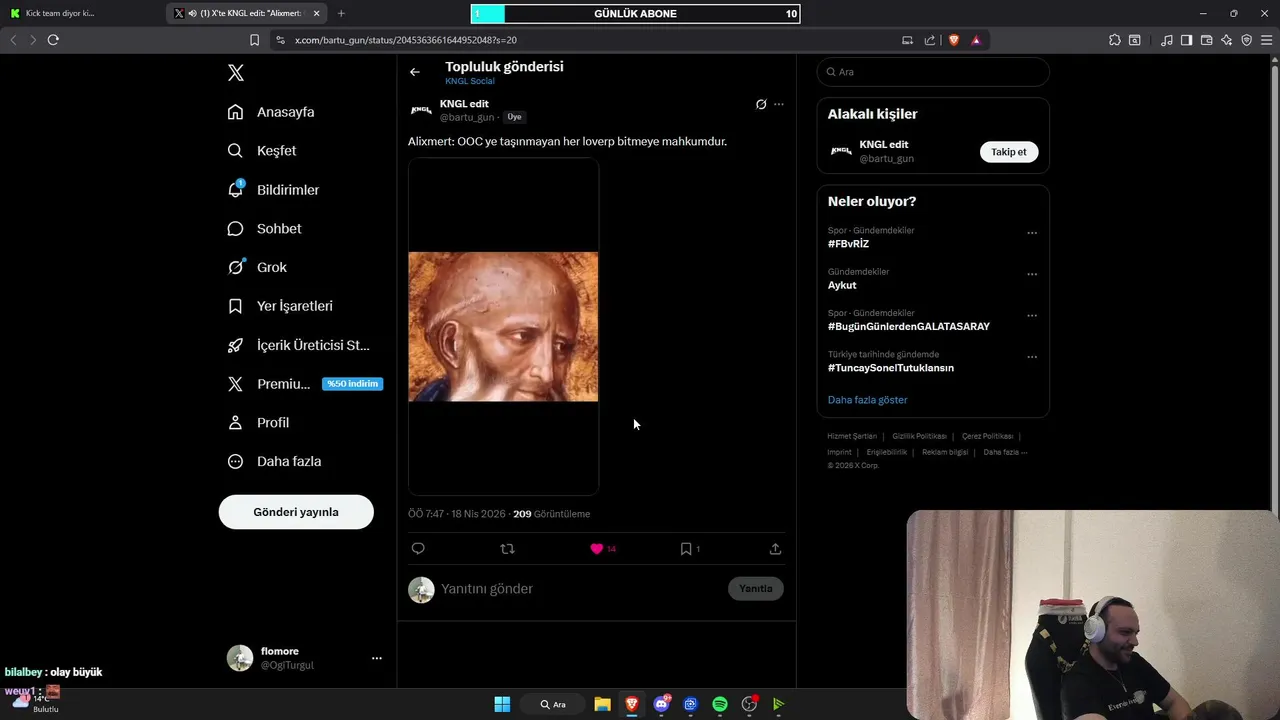Open post more options menu
This screenshot has width=1280, height=720.
click(779, 104)
